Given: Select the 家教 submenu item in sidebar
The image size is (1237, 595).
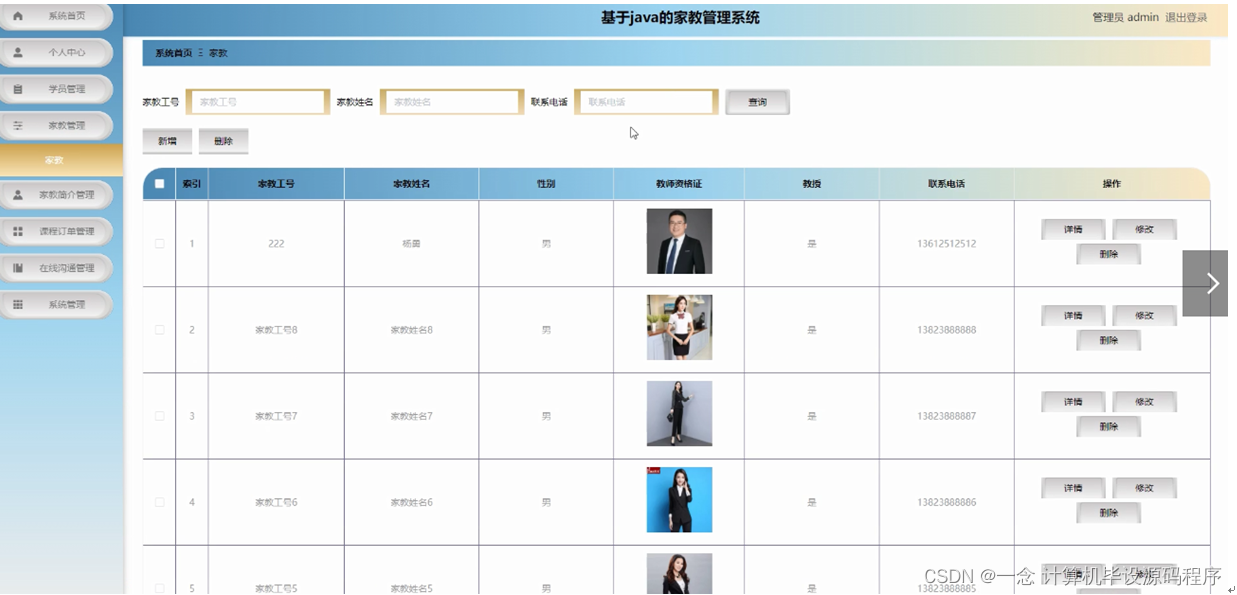Looking at the screenshot, I should tap(61, 160).
